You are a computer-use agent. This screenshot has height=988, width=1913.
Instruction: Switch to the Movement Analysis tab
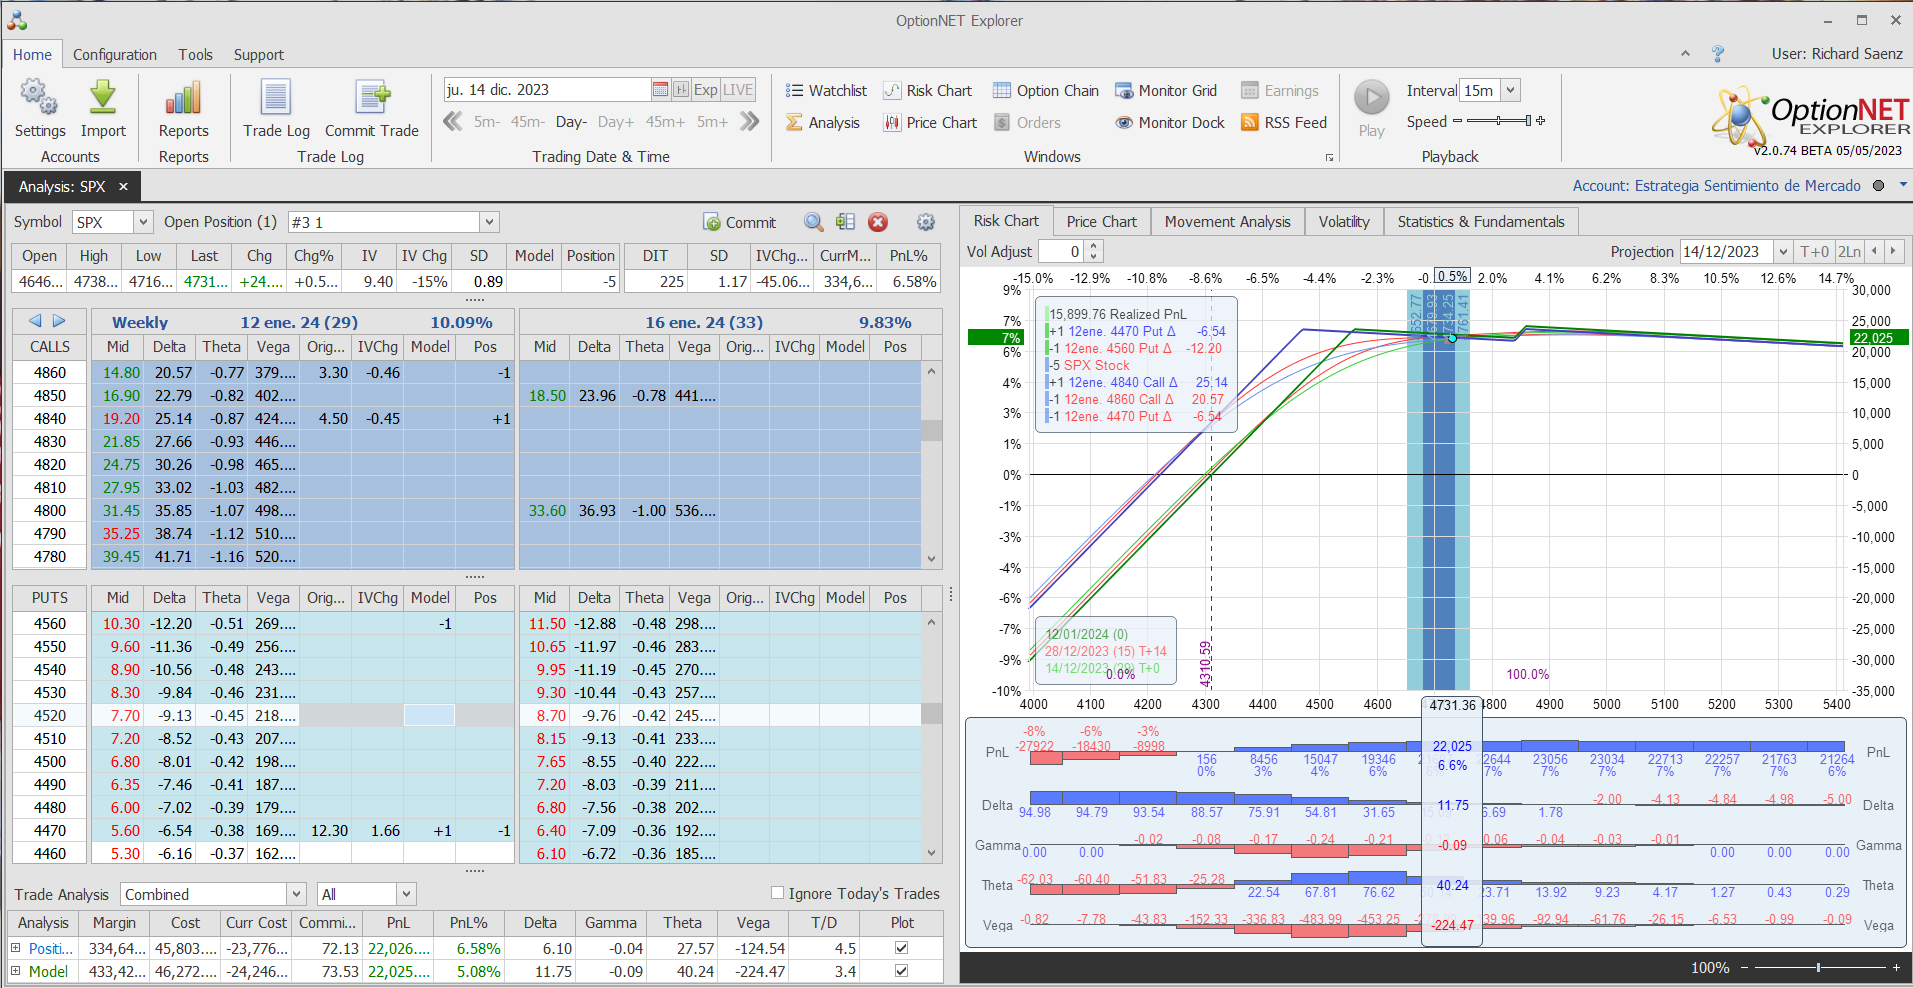tap(1227, 222)
